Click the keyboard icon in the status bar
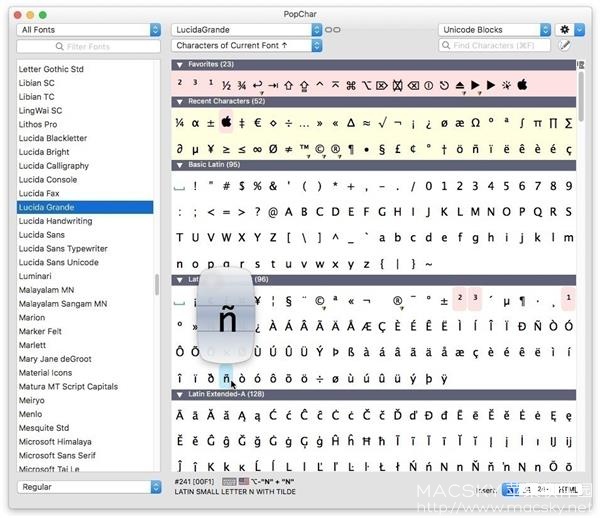The image size is (600, 518). coord(229,481)
